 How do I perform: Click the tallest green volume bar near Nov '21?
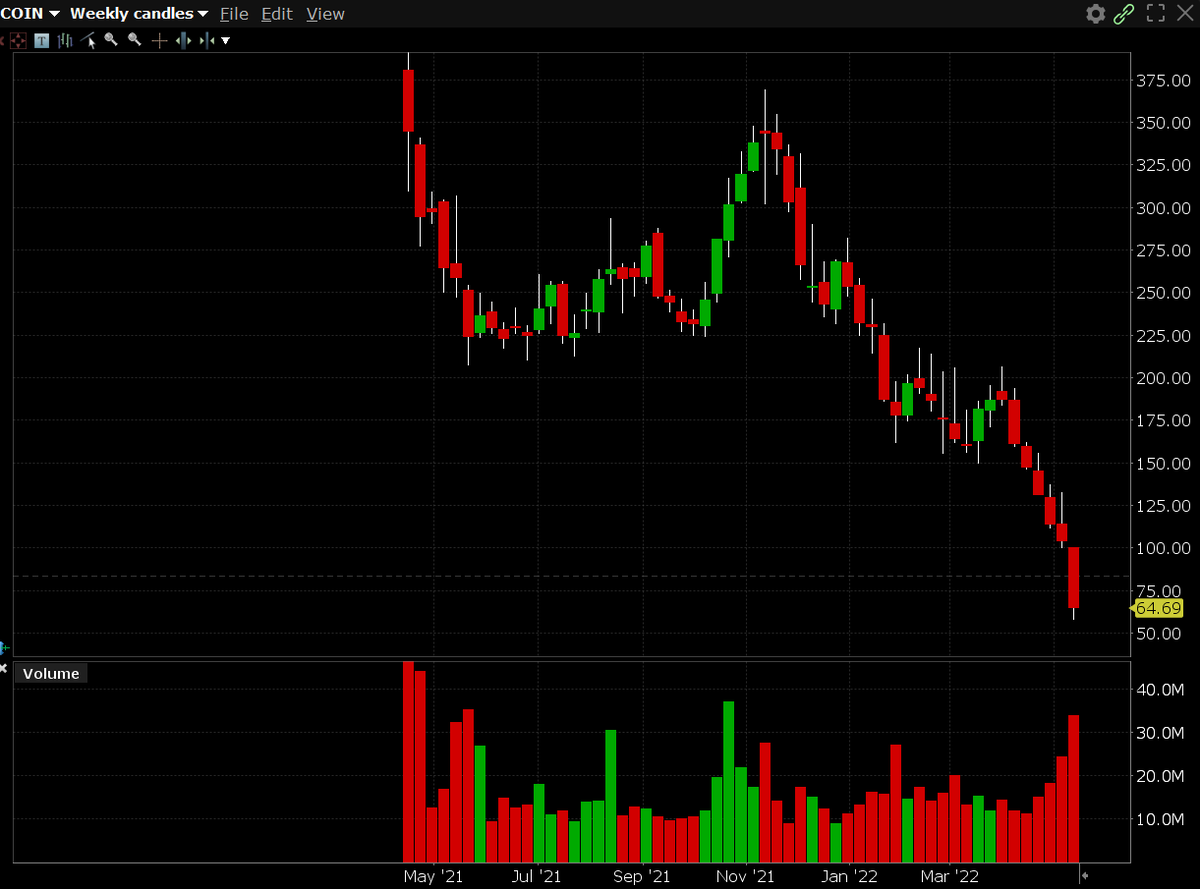tap(729, 782)
